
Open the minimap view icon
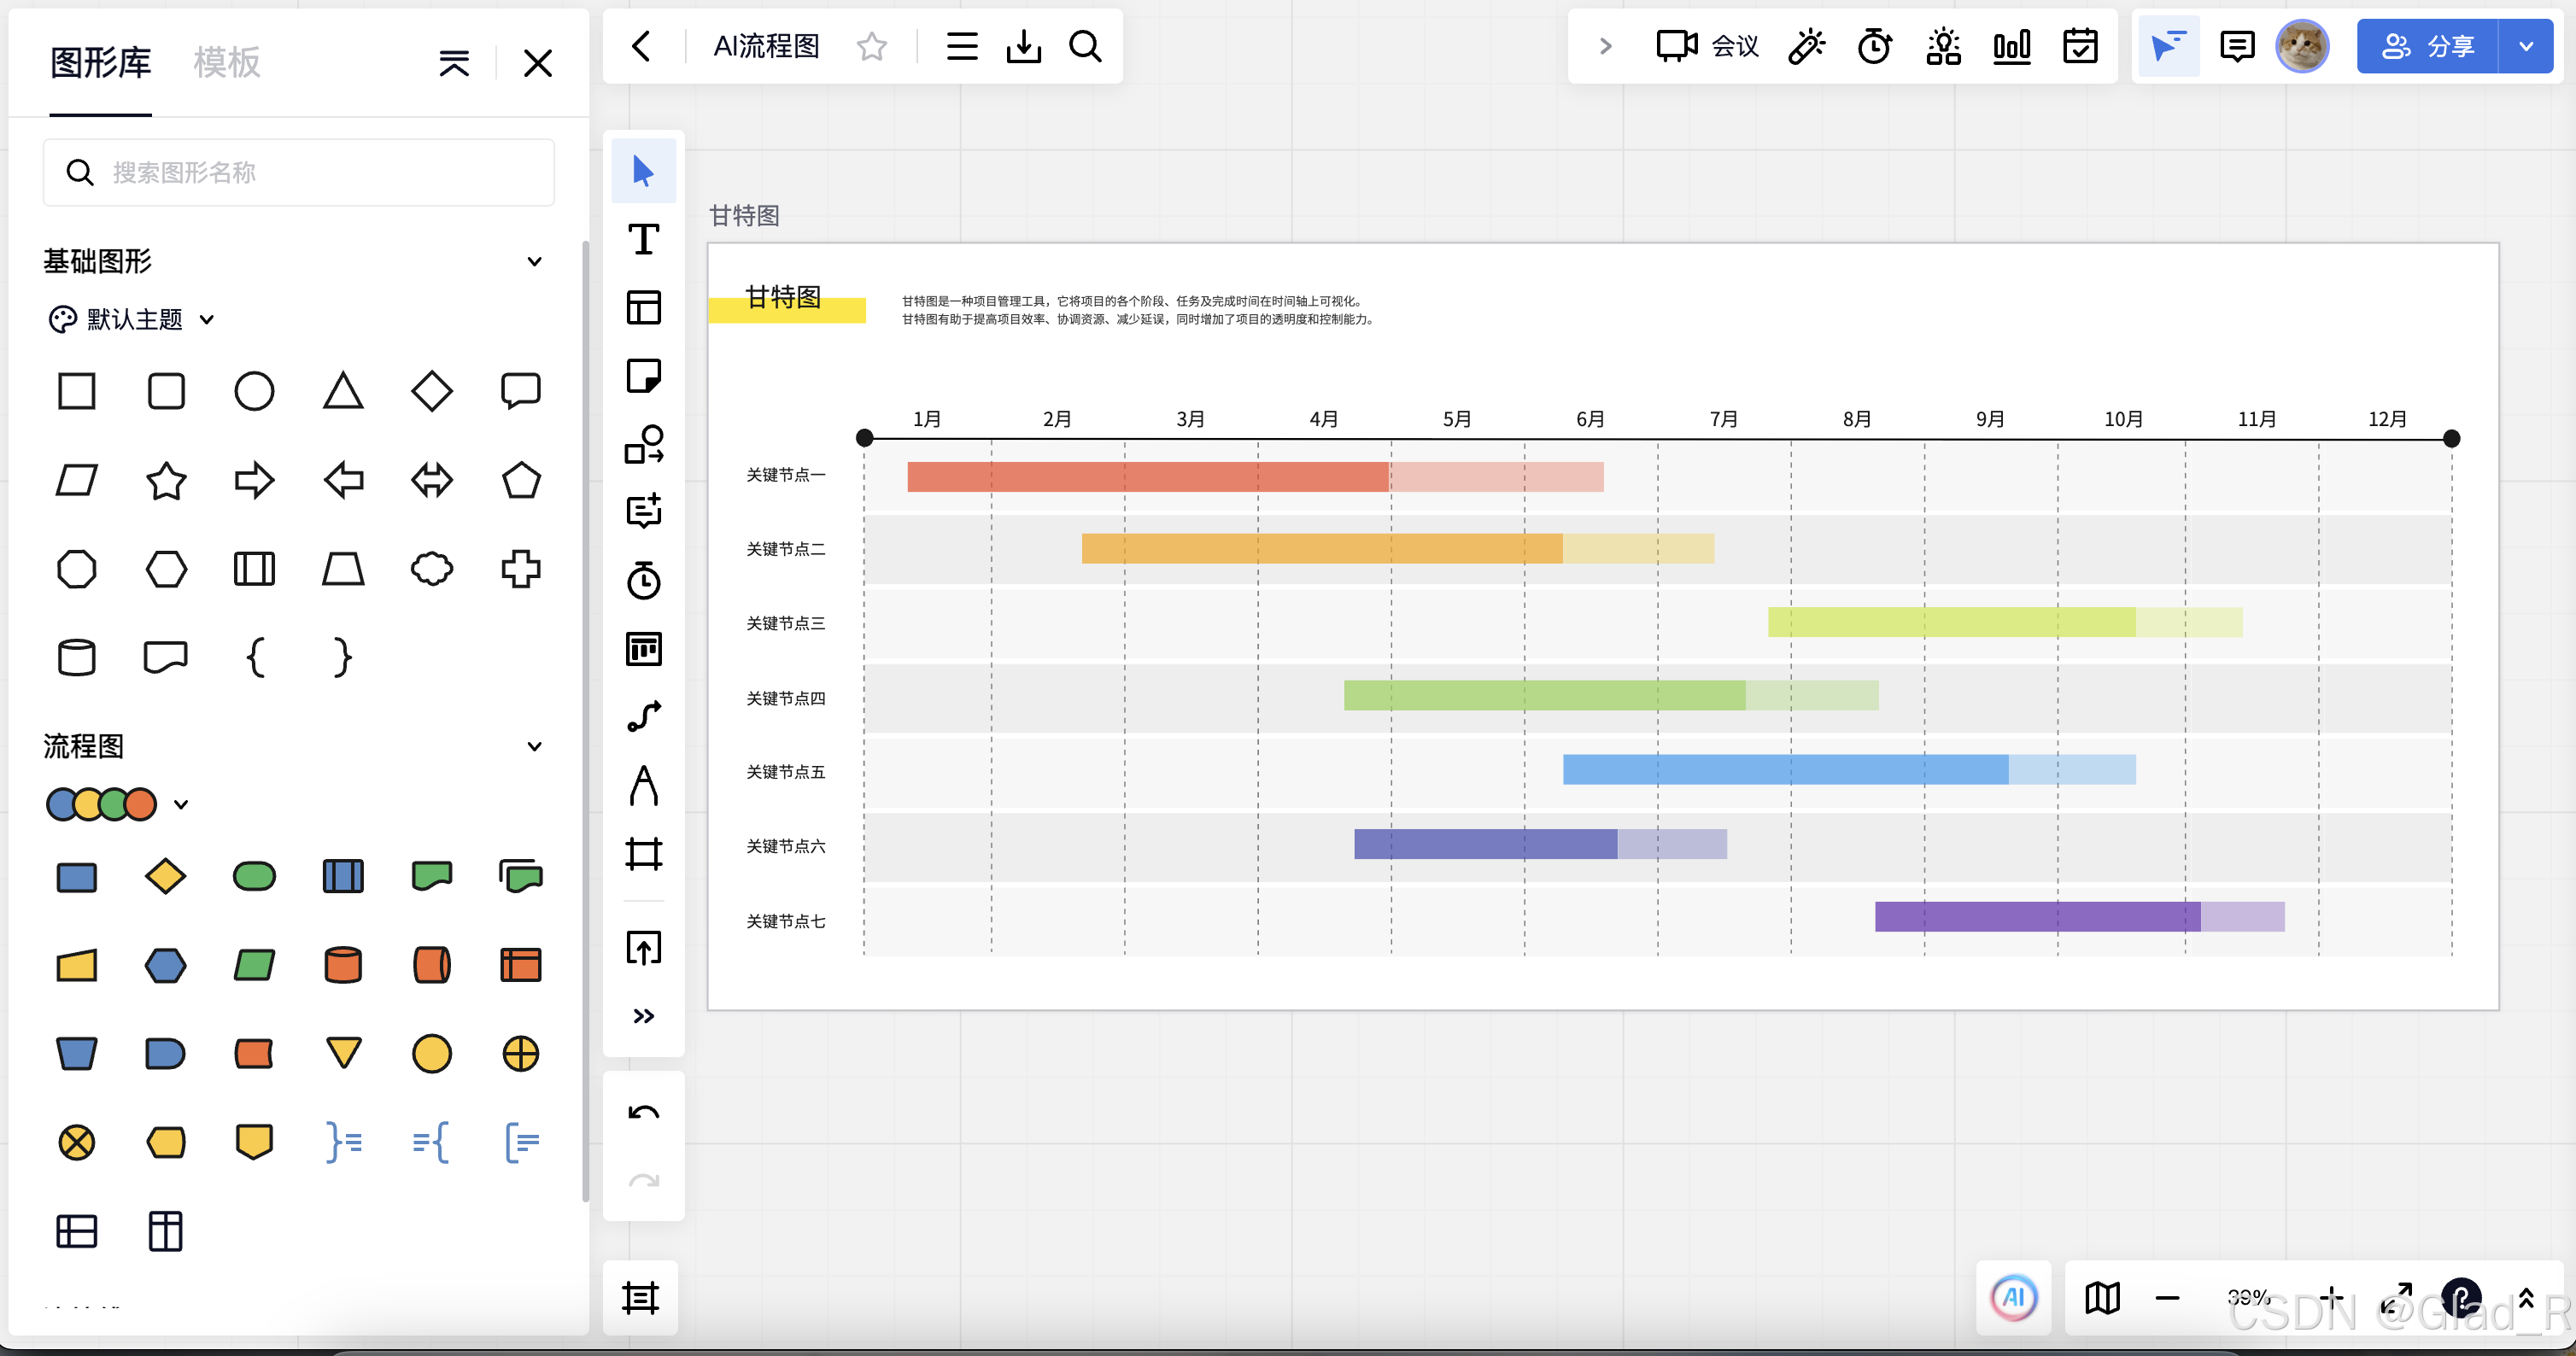(2102, 1298)
